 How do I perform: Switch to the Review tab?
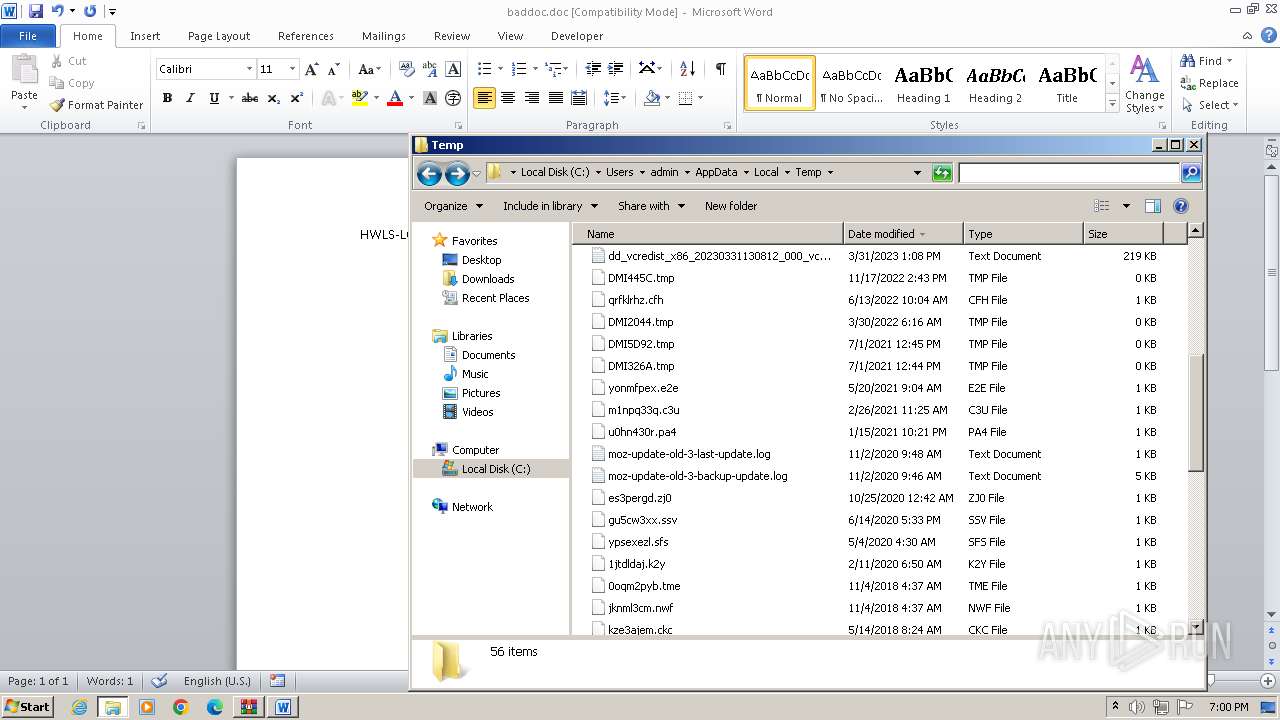452,36
